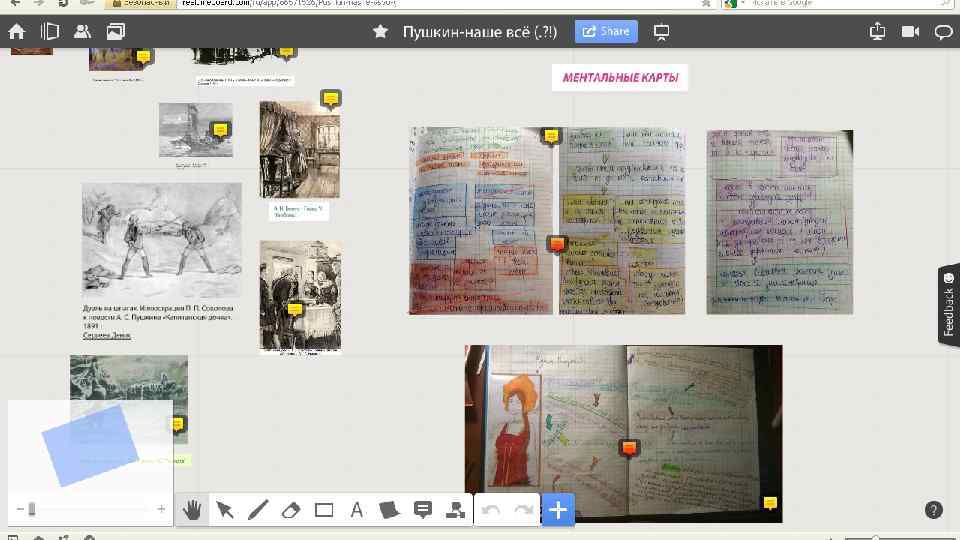Open yellow comment at notebook photo corner
960x540 pixels.
pyautogui.click(x=770, y=503)
